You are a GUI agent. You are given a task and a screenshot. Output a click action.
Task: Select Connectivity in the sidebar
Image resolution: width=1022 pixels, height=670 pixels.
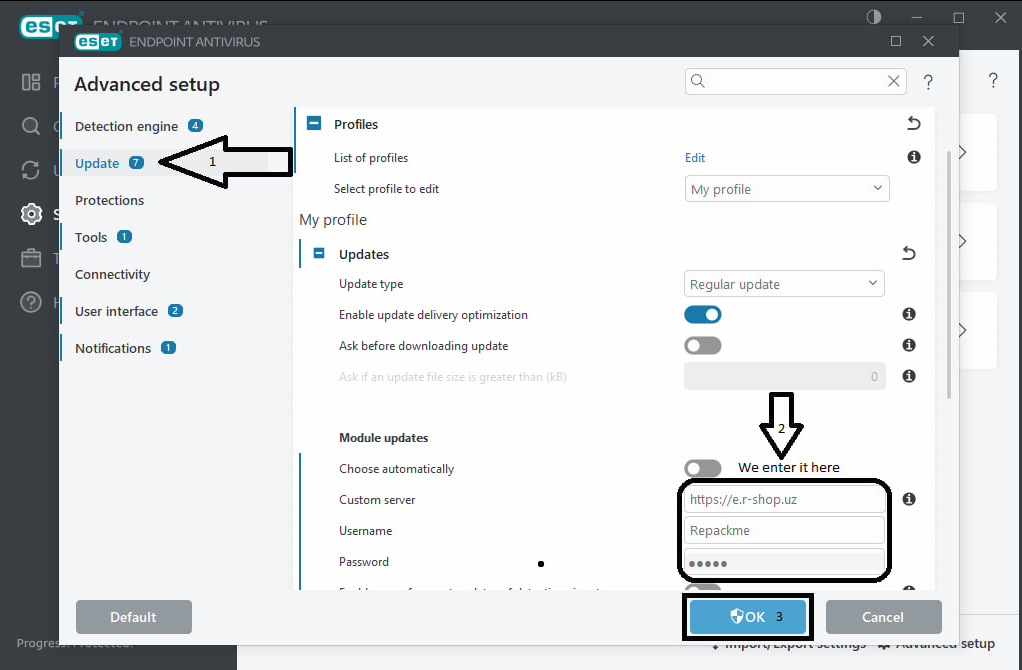click(x=112, y=274)
